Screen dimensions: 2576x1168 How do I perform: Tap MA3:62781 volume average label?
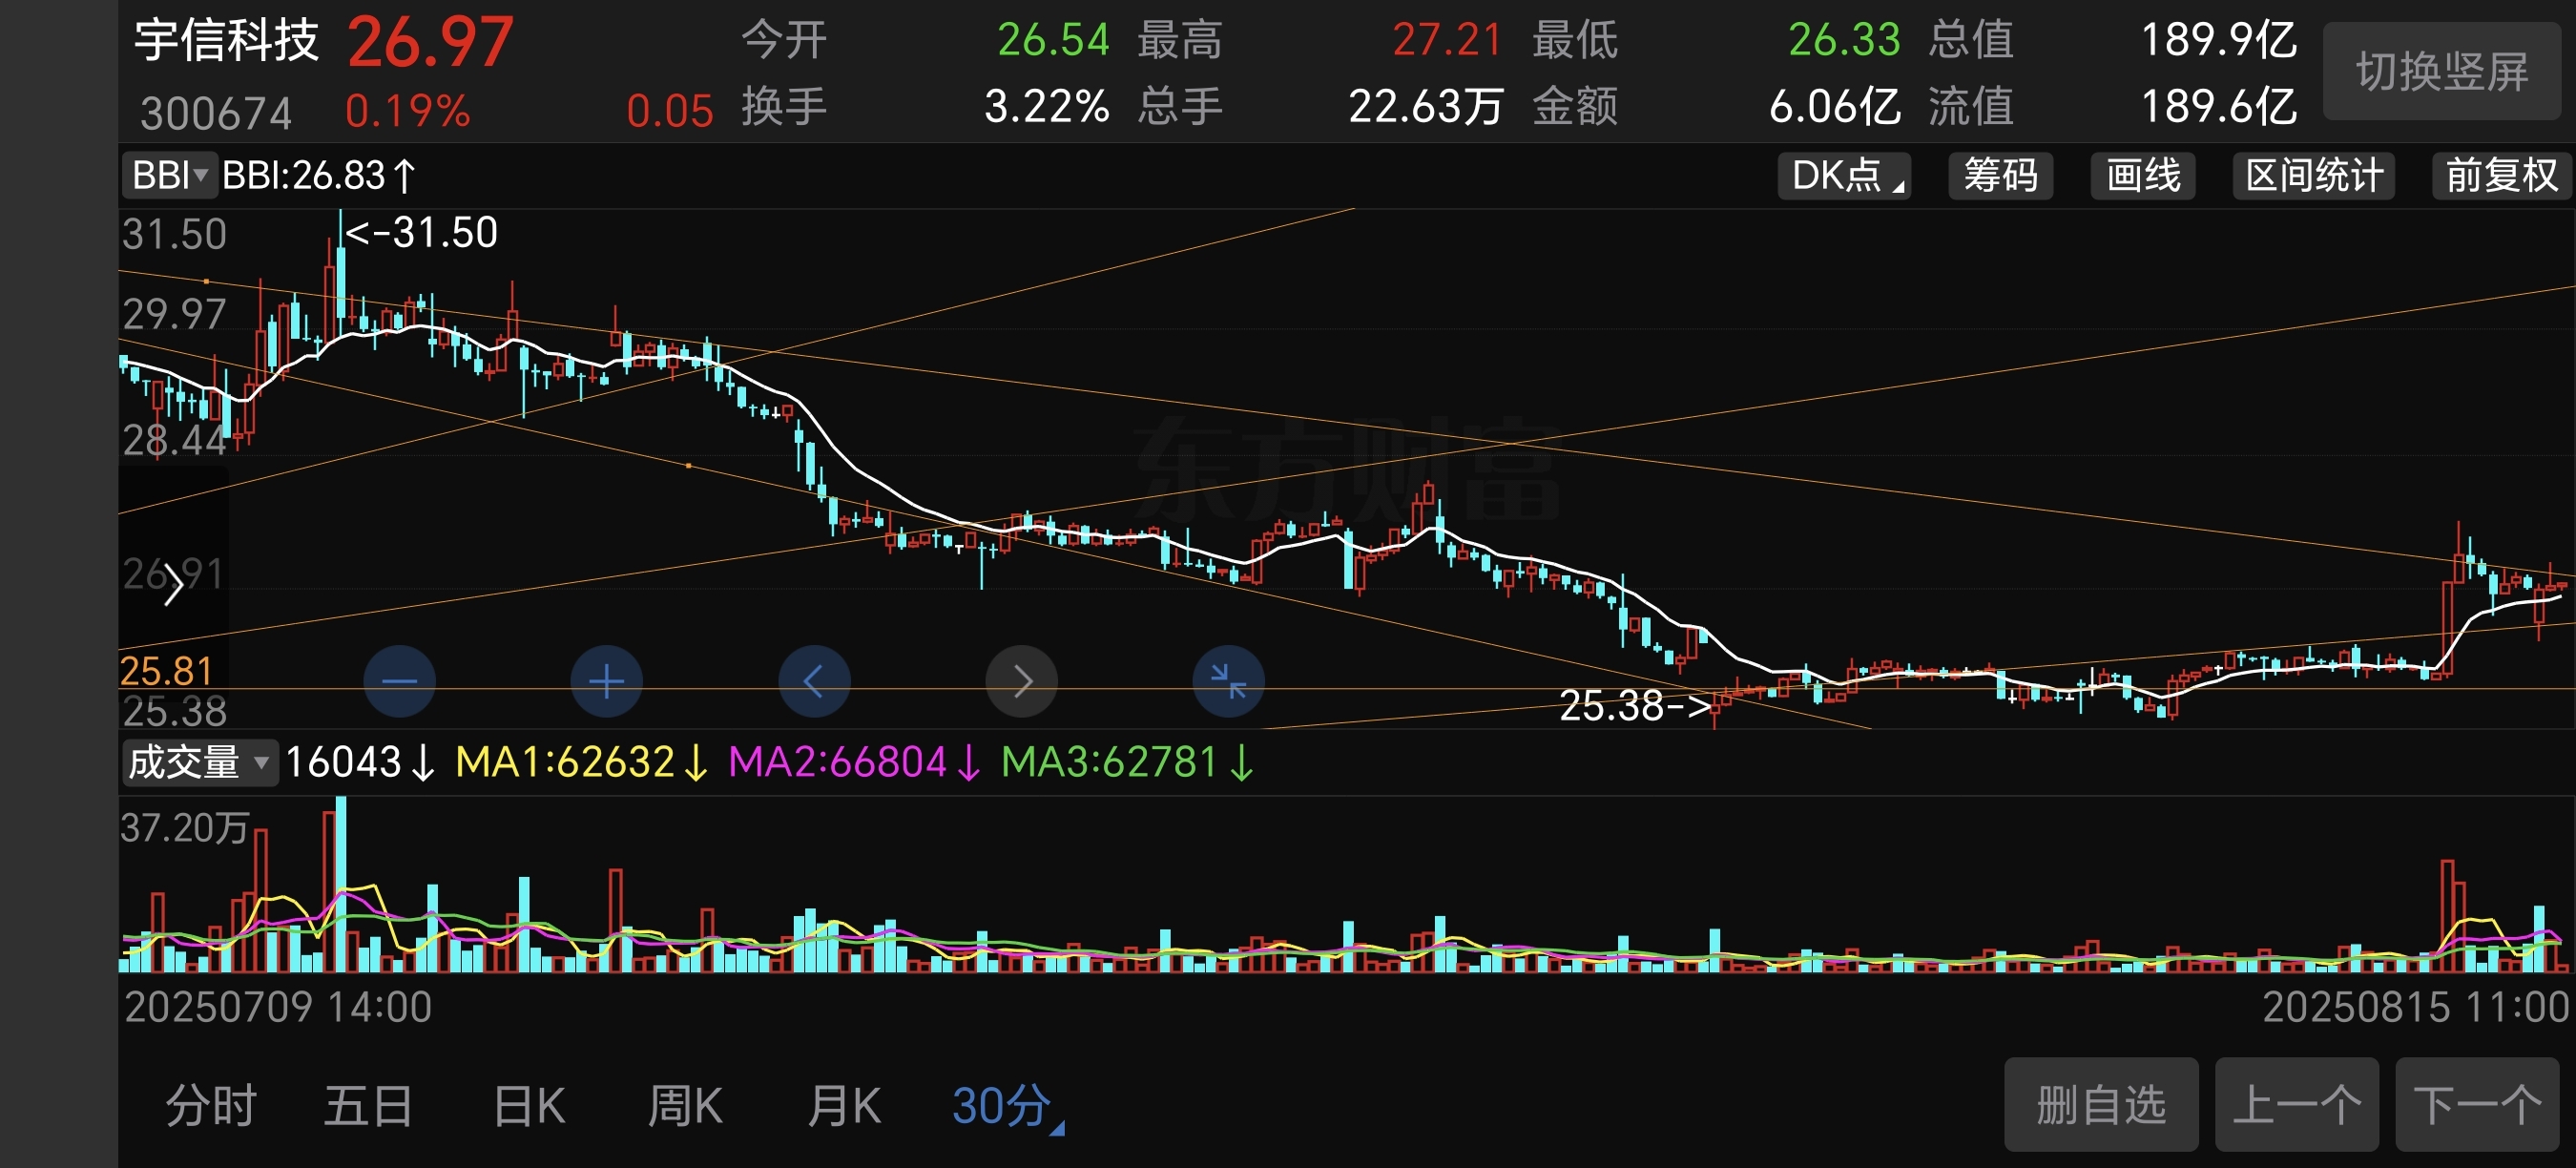pyautogui.click(x=1127, y=762)
